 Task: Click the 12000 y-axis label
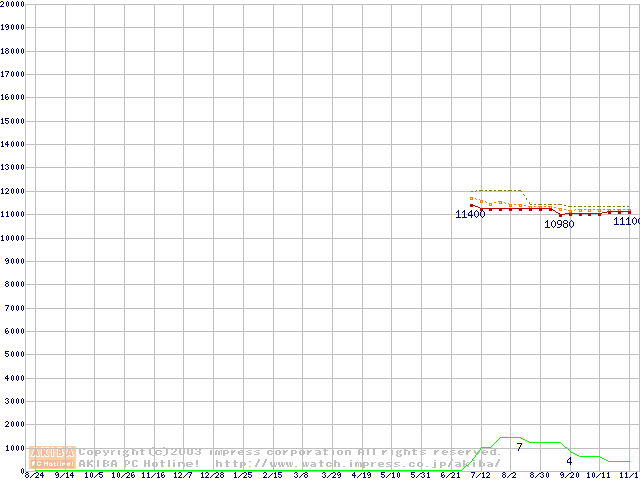tap(13, 191)
